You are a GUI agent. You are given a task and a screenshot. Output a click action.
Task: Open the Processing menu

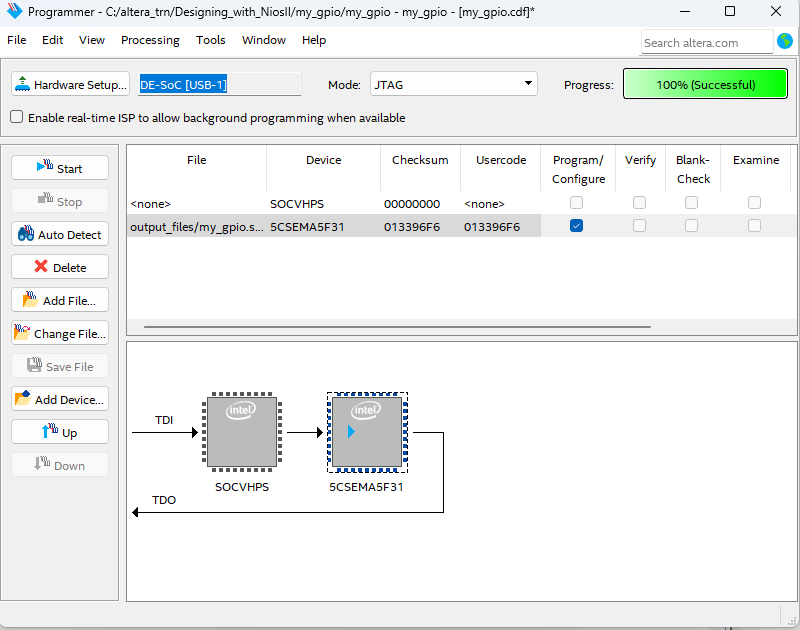pos(150,40)
